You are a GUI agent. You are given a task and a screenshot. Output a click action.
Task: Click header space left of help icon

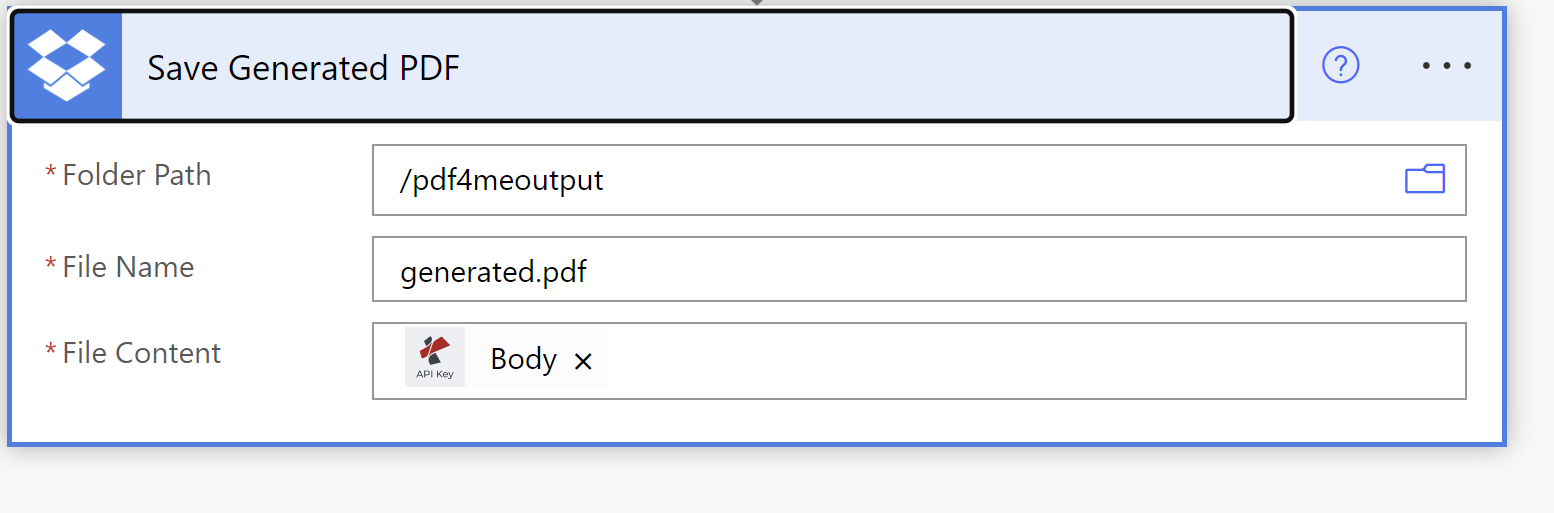click(x=1308, y=66)
